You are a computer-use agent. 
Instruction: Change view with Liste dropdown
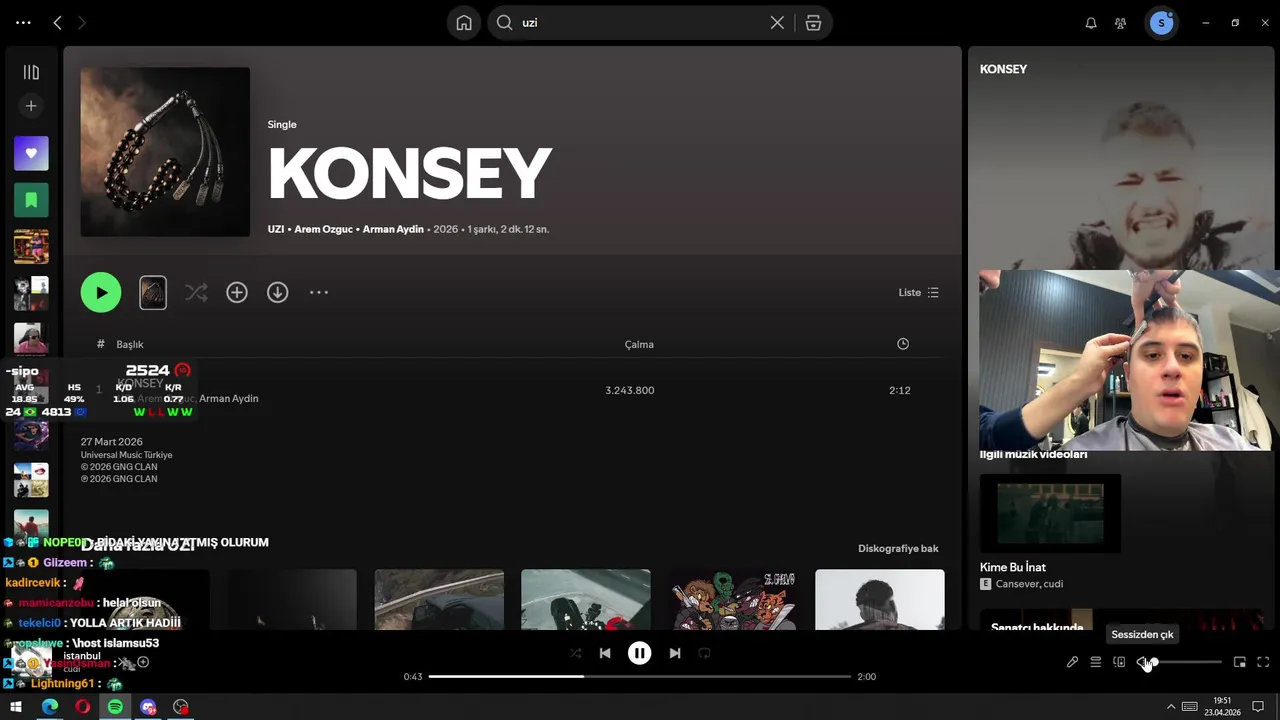[919, 292]
